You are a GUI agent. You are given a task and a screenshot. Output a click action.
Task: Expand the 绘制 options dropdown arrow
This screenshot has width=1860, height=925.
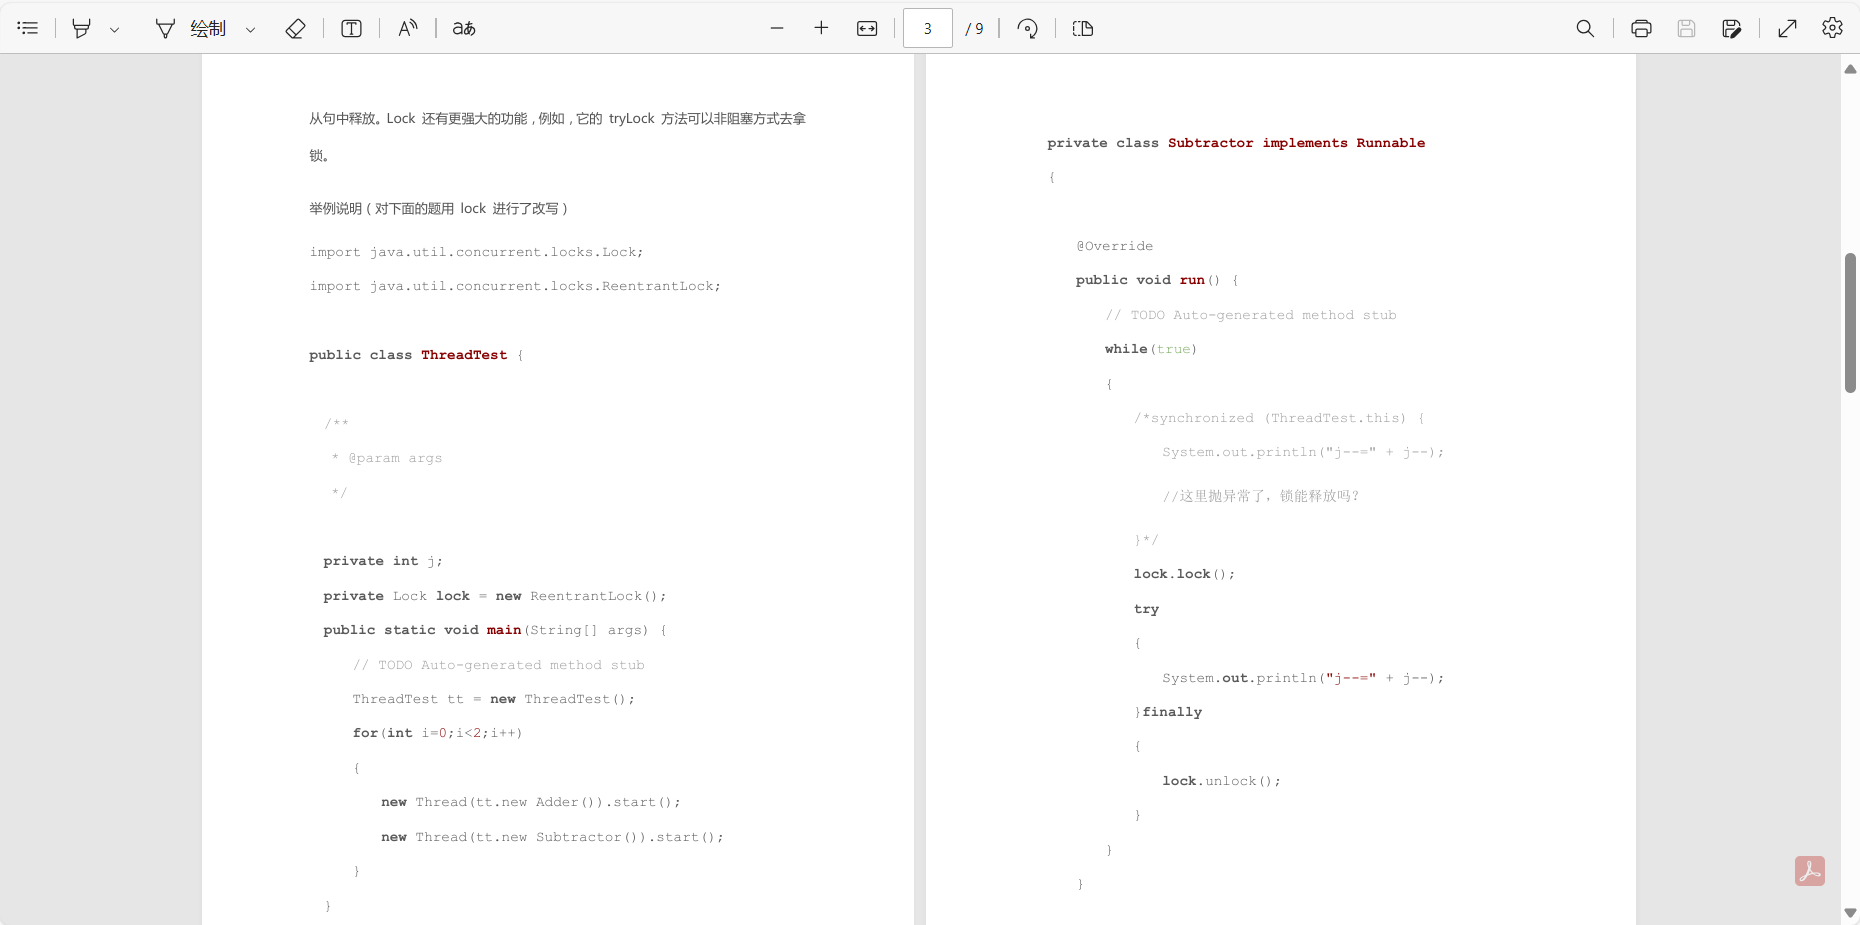[x=250, y=29]
